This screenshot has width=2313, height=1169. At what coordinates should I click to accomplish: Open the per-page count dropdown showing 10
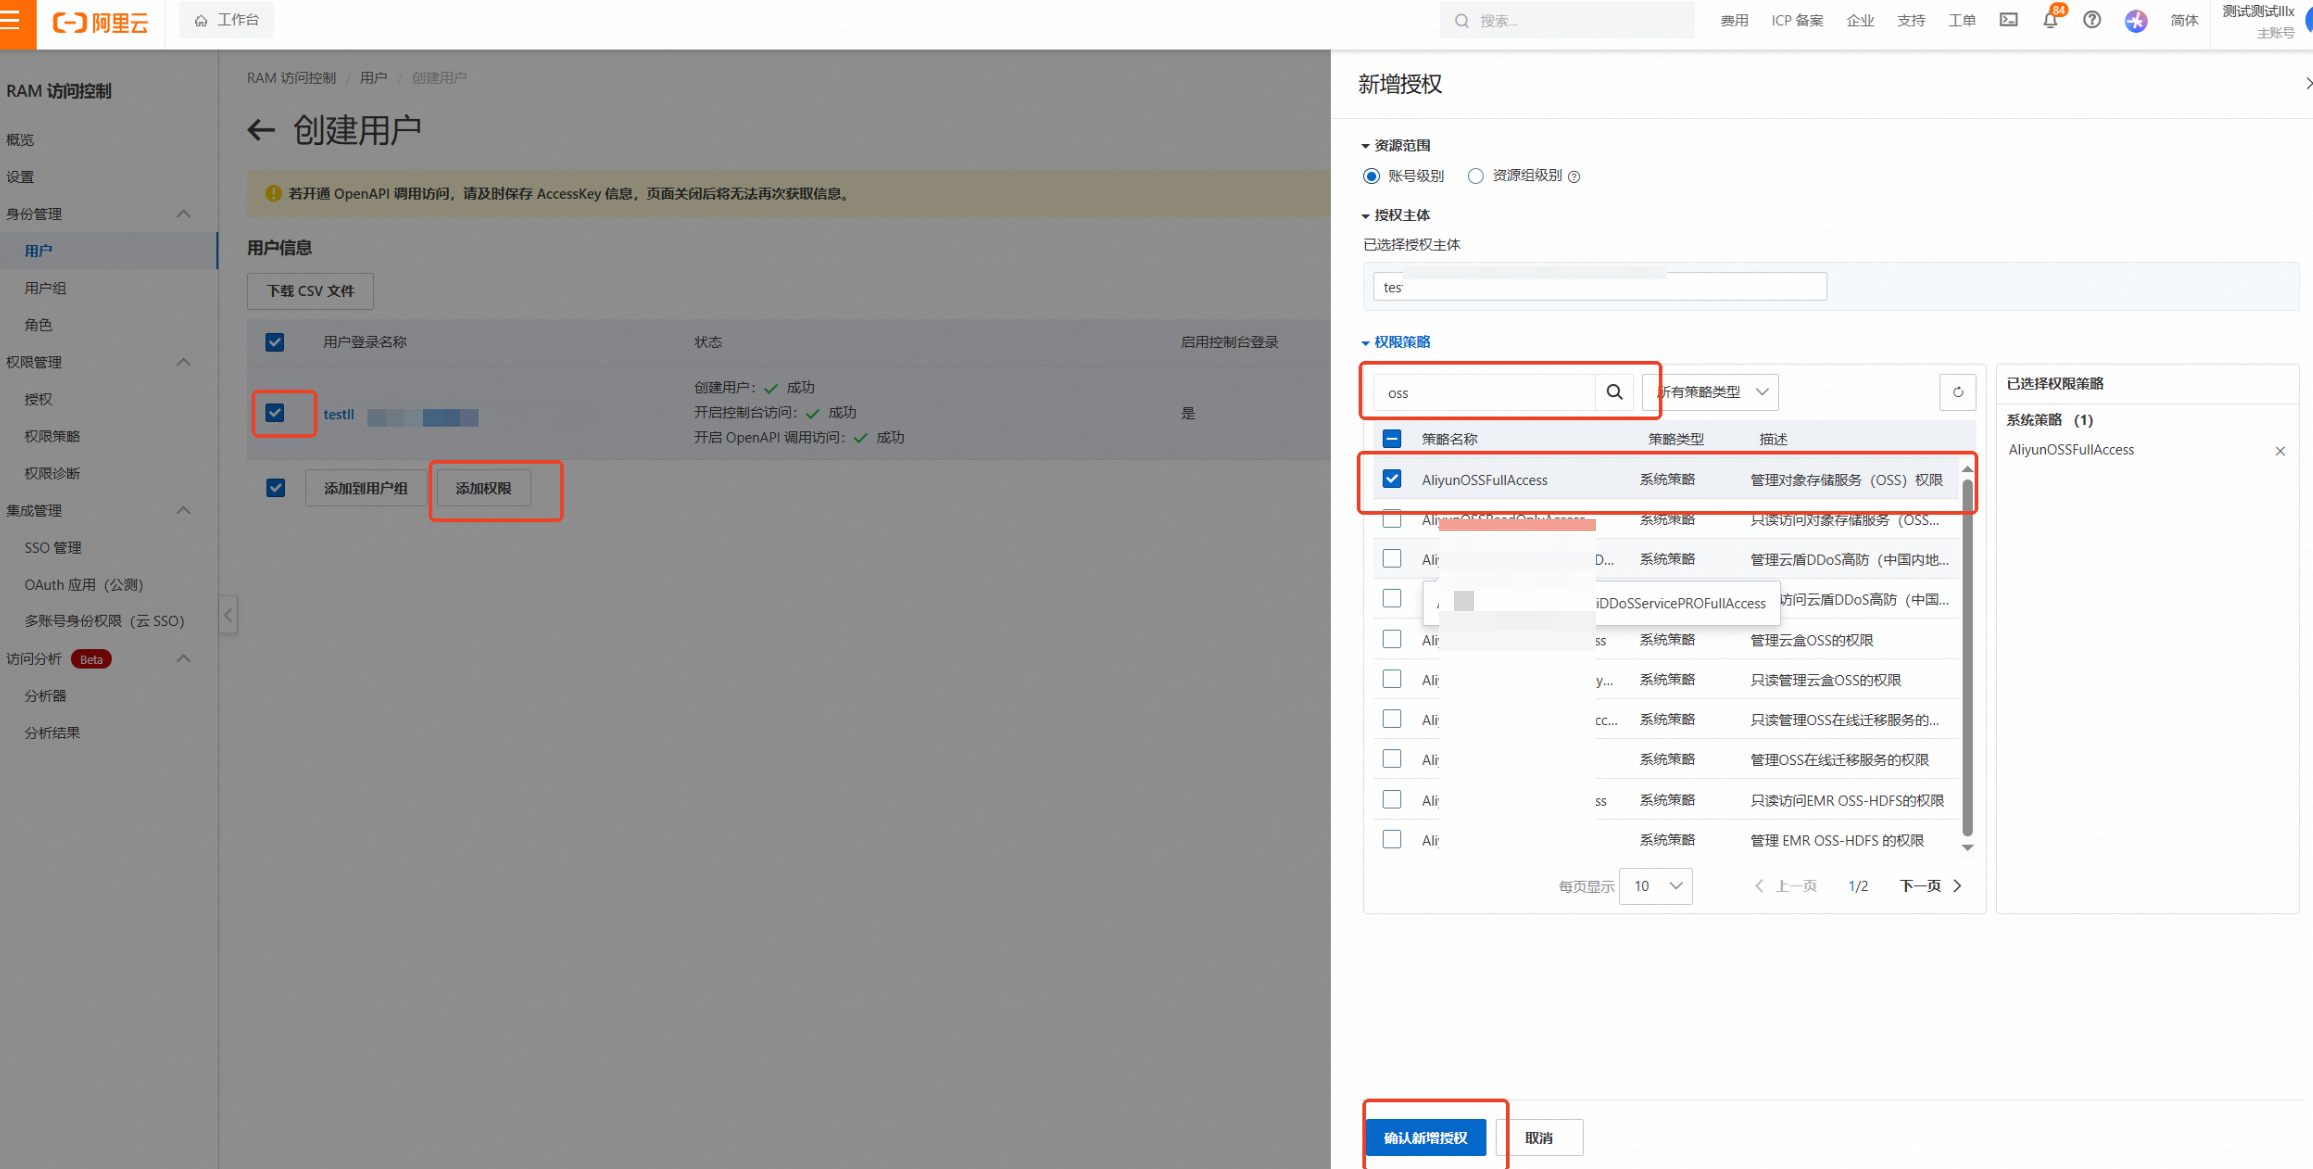[x=1656, y=886]
